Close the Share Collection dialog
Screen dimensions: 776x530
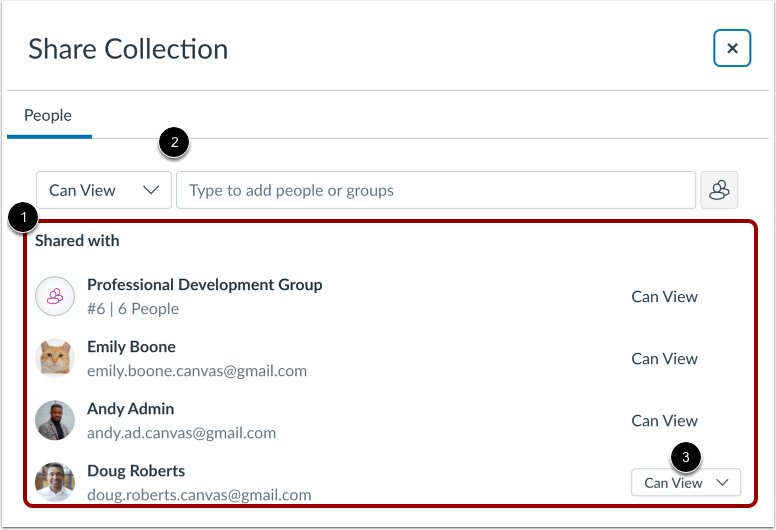(732, 48)
